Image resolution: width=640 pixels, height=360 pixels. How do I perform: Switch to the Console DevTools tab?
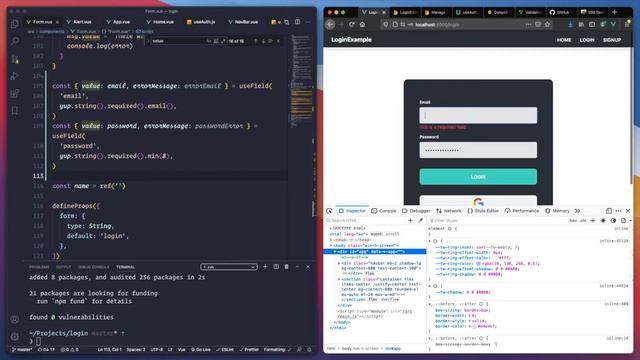[384, 211]
